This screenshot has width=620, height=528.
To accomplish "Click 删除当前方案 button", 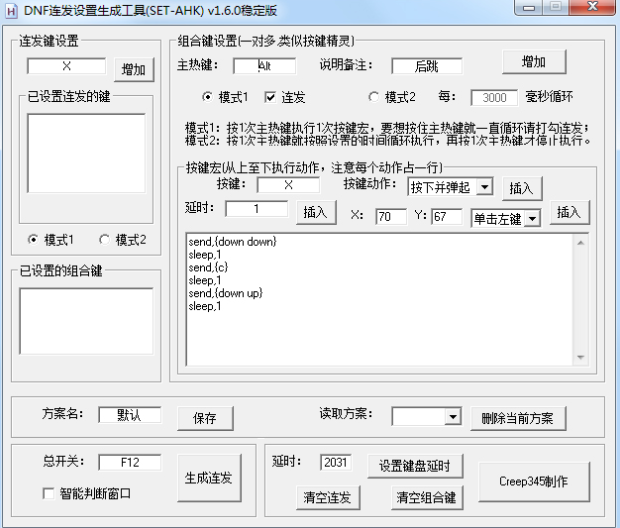I will 518,418.
